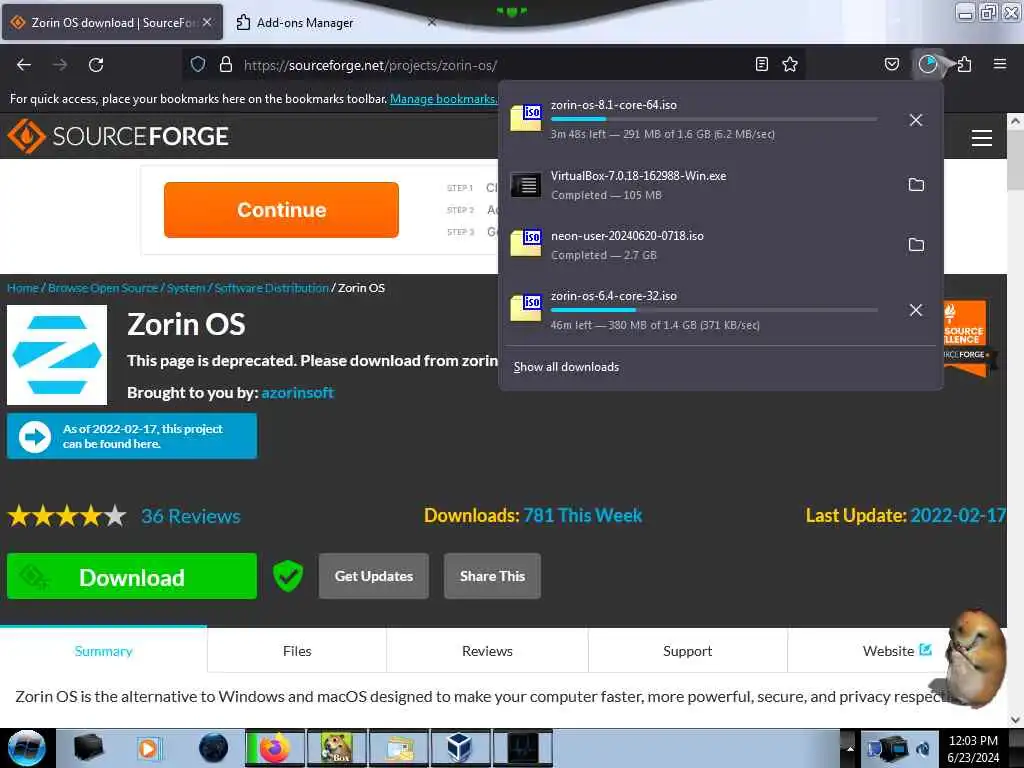Click the Share This button

tap(492, 576)
